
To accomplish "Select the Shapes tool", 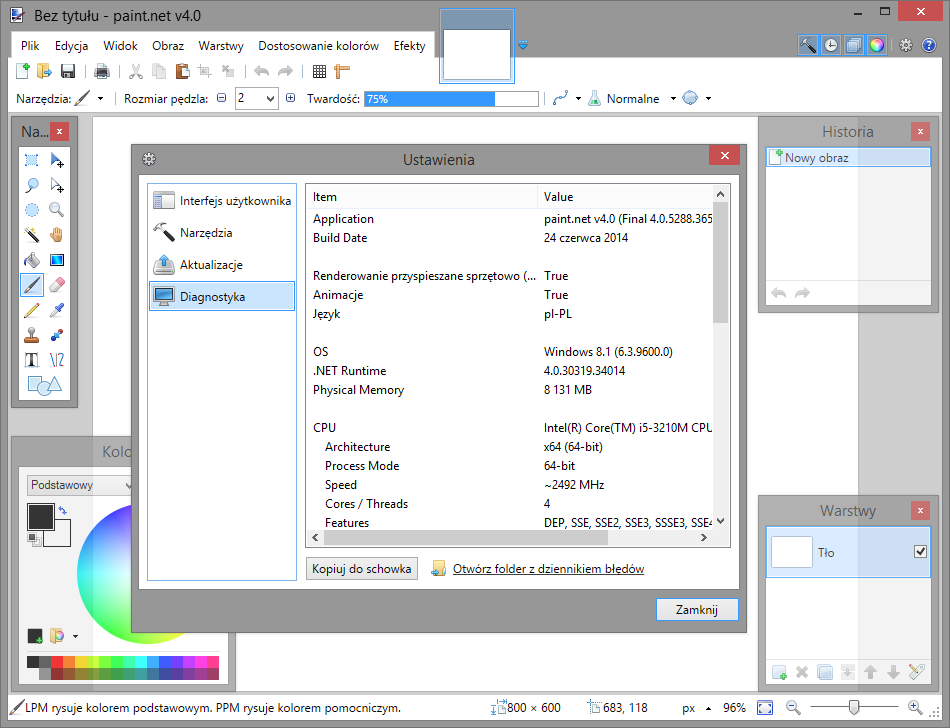I will click(x=44, y=385).
